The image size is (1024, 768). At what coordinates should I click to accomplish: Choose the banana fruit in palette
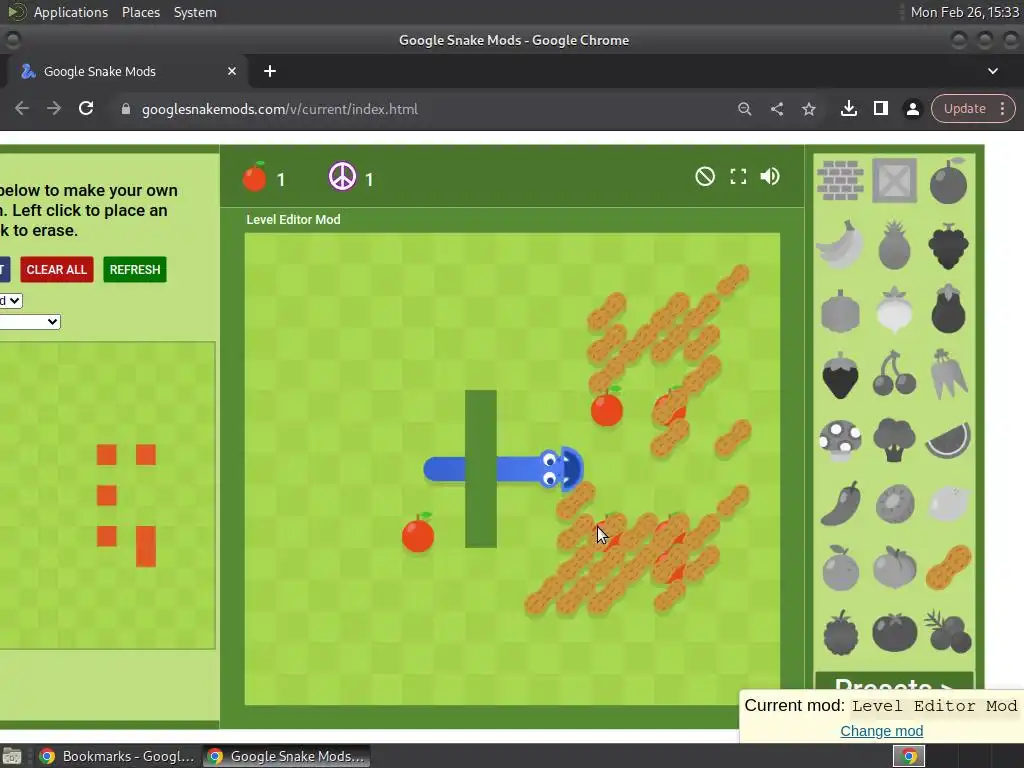pos(840,245)
